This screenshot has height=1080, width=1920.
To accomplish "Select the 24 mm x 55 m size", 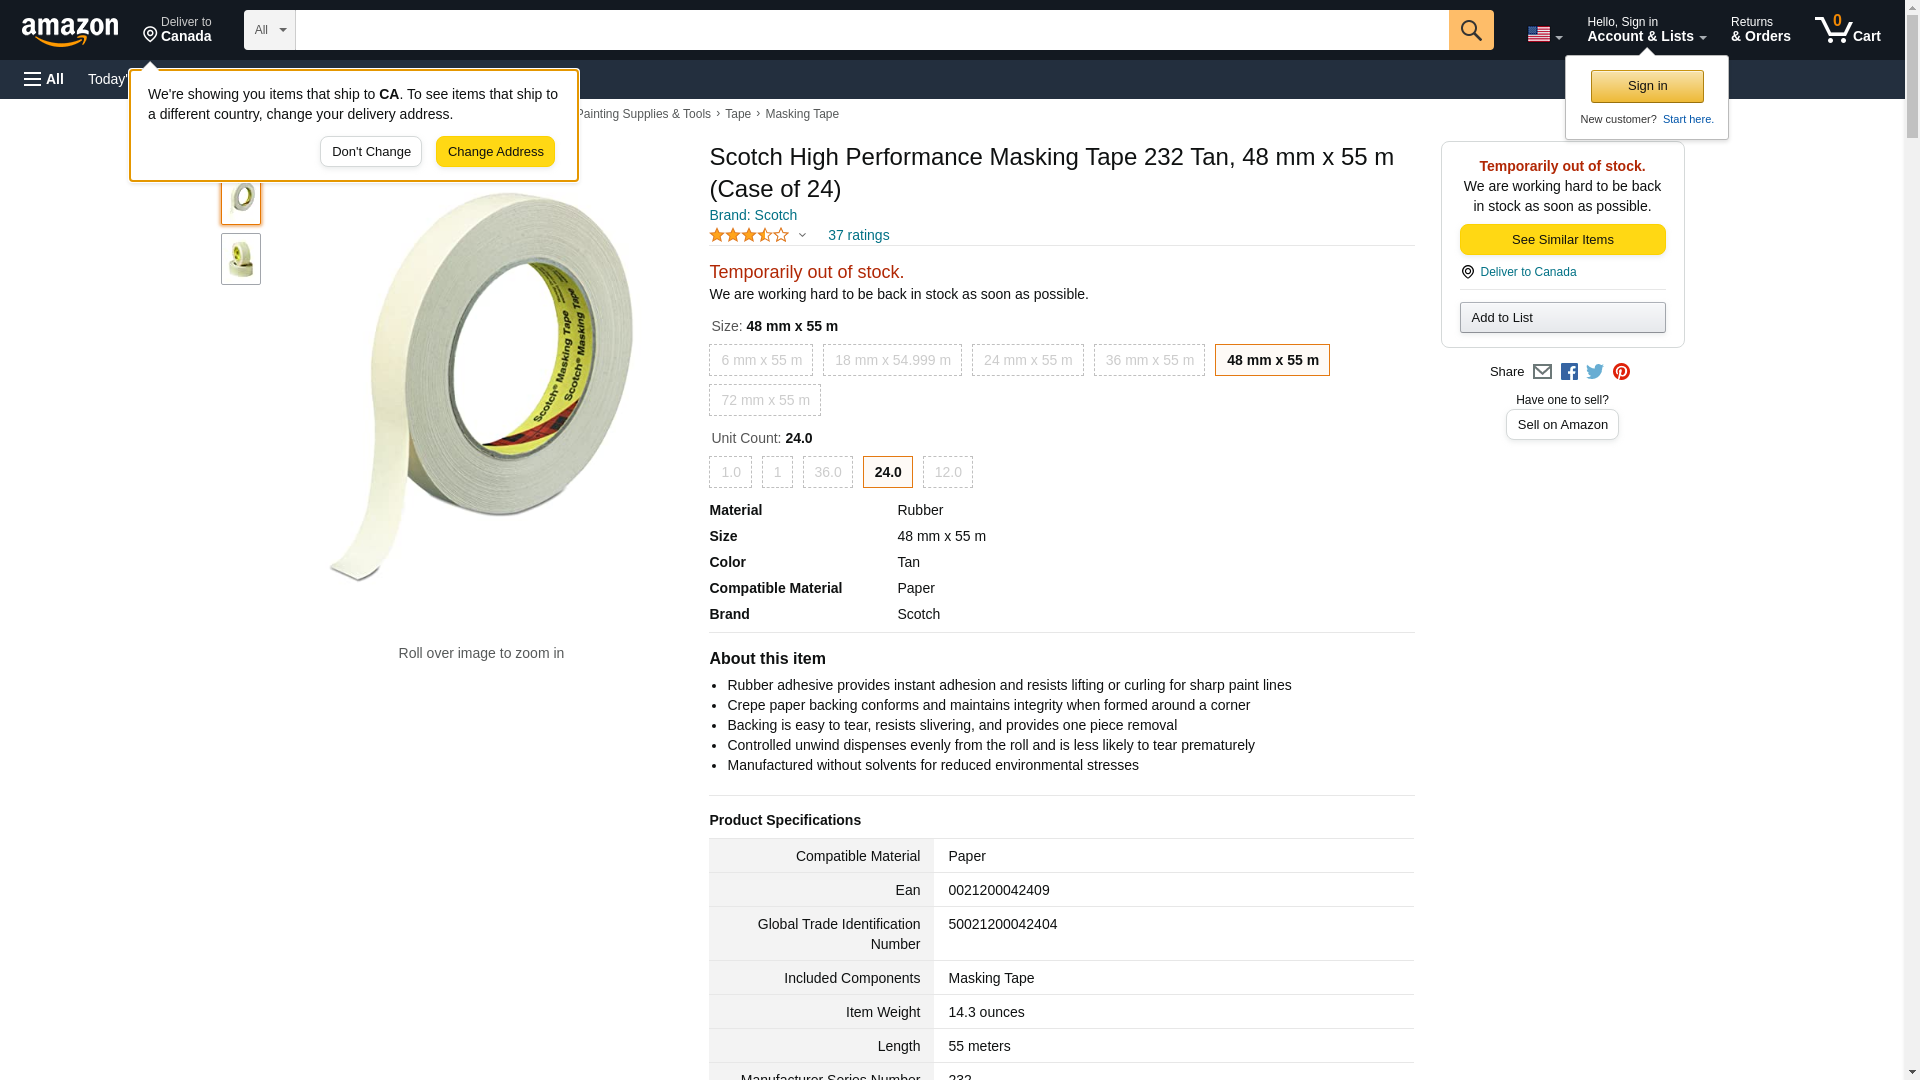I will (1027, 360).
